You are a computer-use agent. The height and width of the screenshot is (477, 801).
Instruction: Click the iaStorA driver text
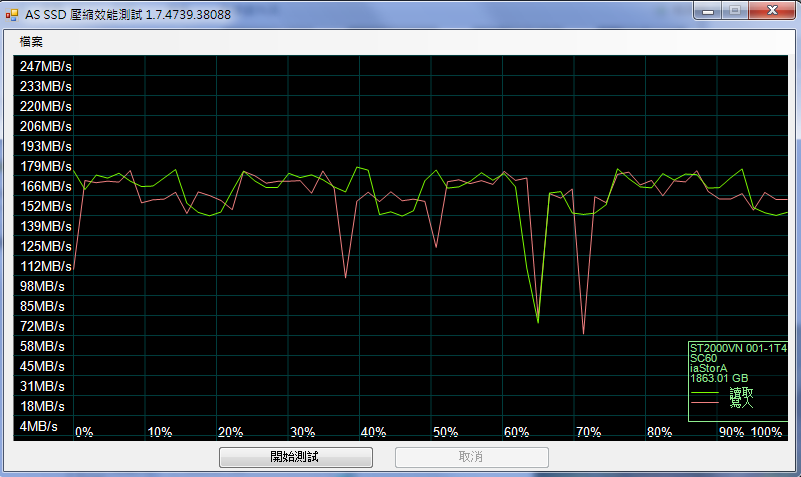[x=708, y=368]
